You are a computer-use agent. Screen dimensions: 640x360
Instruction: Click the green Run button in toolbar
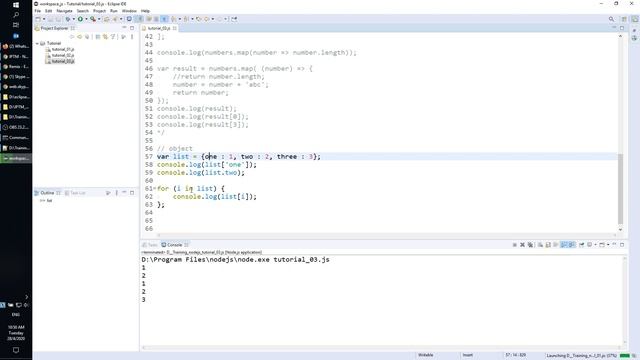pos(80,19)
